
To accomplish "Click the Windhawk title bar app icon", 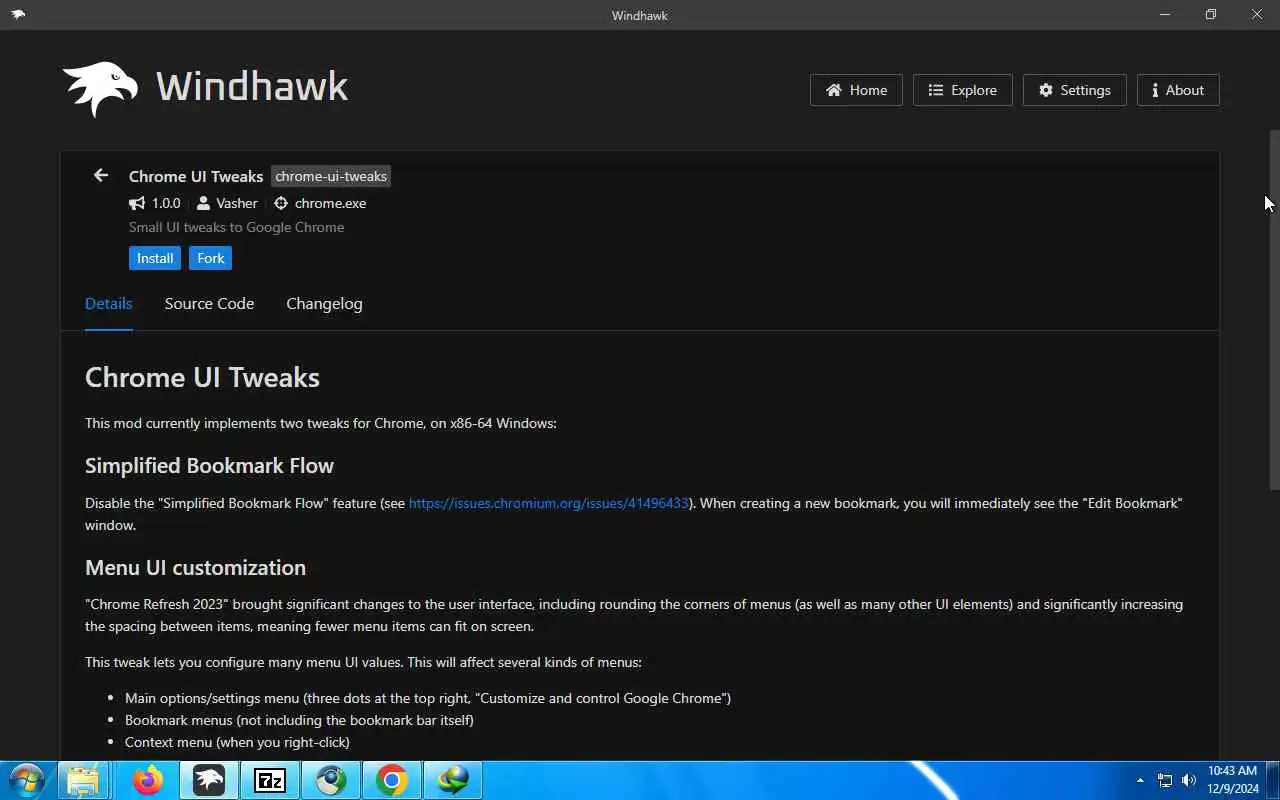I will [x=18, y=15].
